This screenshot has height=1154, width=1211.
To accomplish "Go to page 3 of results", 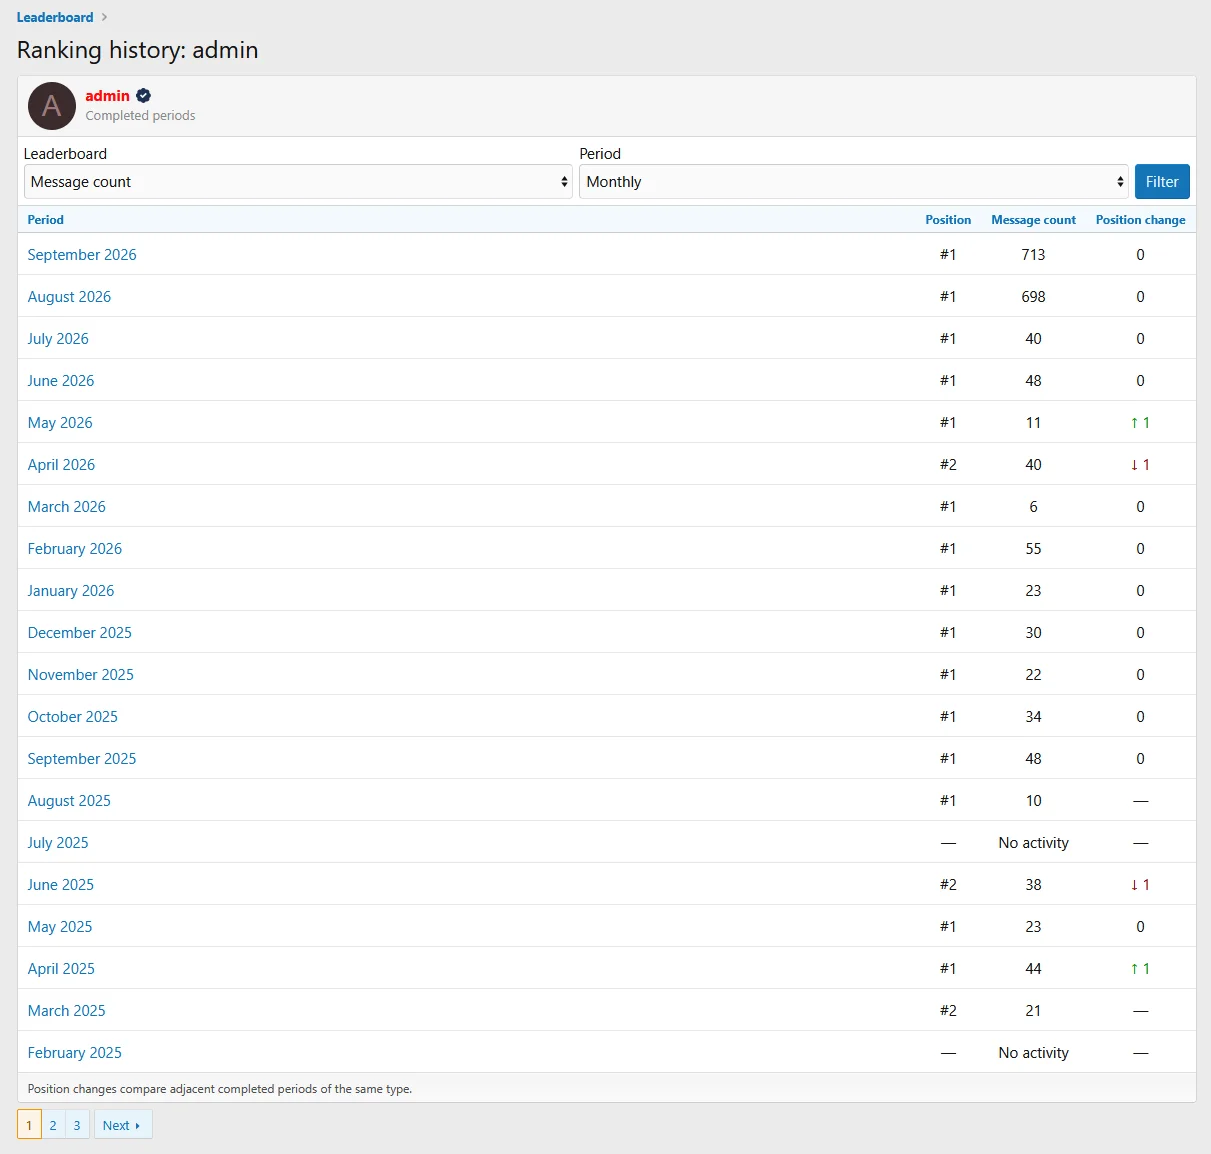I will click(x=77, y=1125).
